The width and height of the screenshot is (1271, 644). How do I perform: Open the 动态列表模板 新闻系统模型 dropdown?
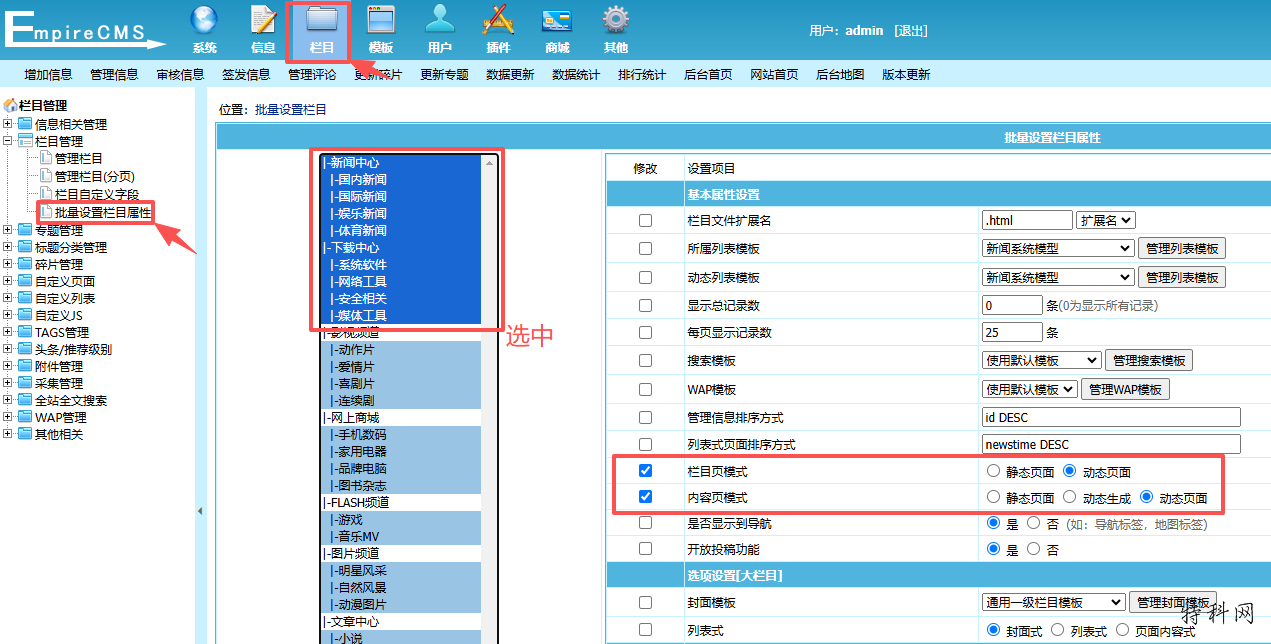pyautogui.click(x=1058, y=277)
